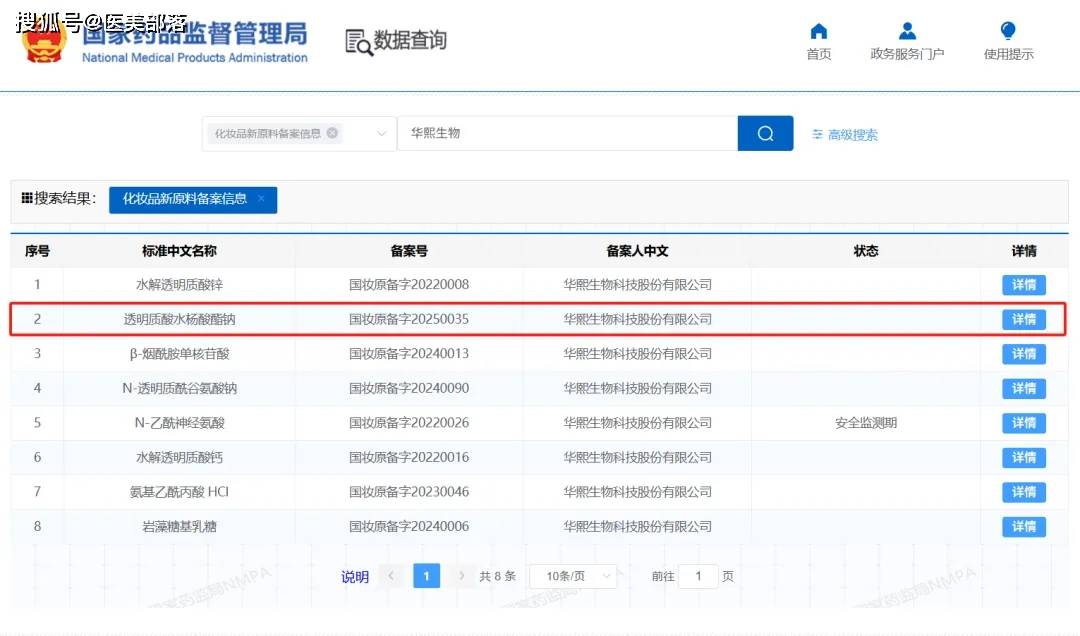This screenshot has height=636, width=1080.
Task: Open 高级搜索 advanced search filter
Action: [845, 135]
